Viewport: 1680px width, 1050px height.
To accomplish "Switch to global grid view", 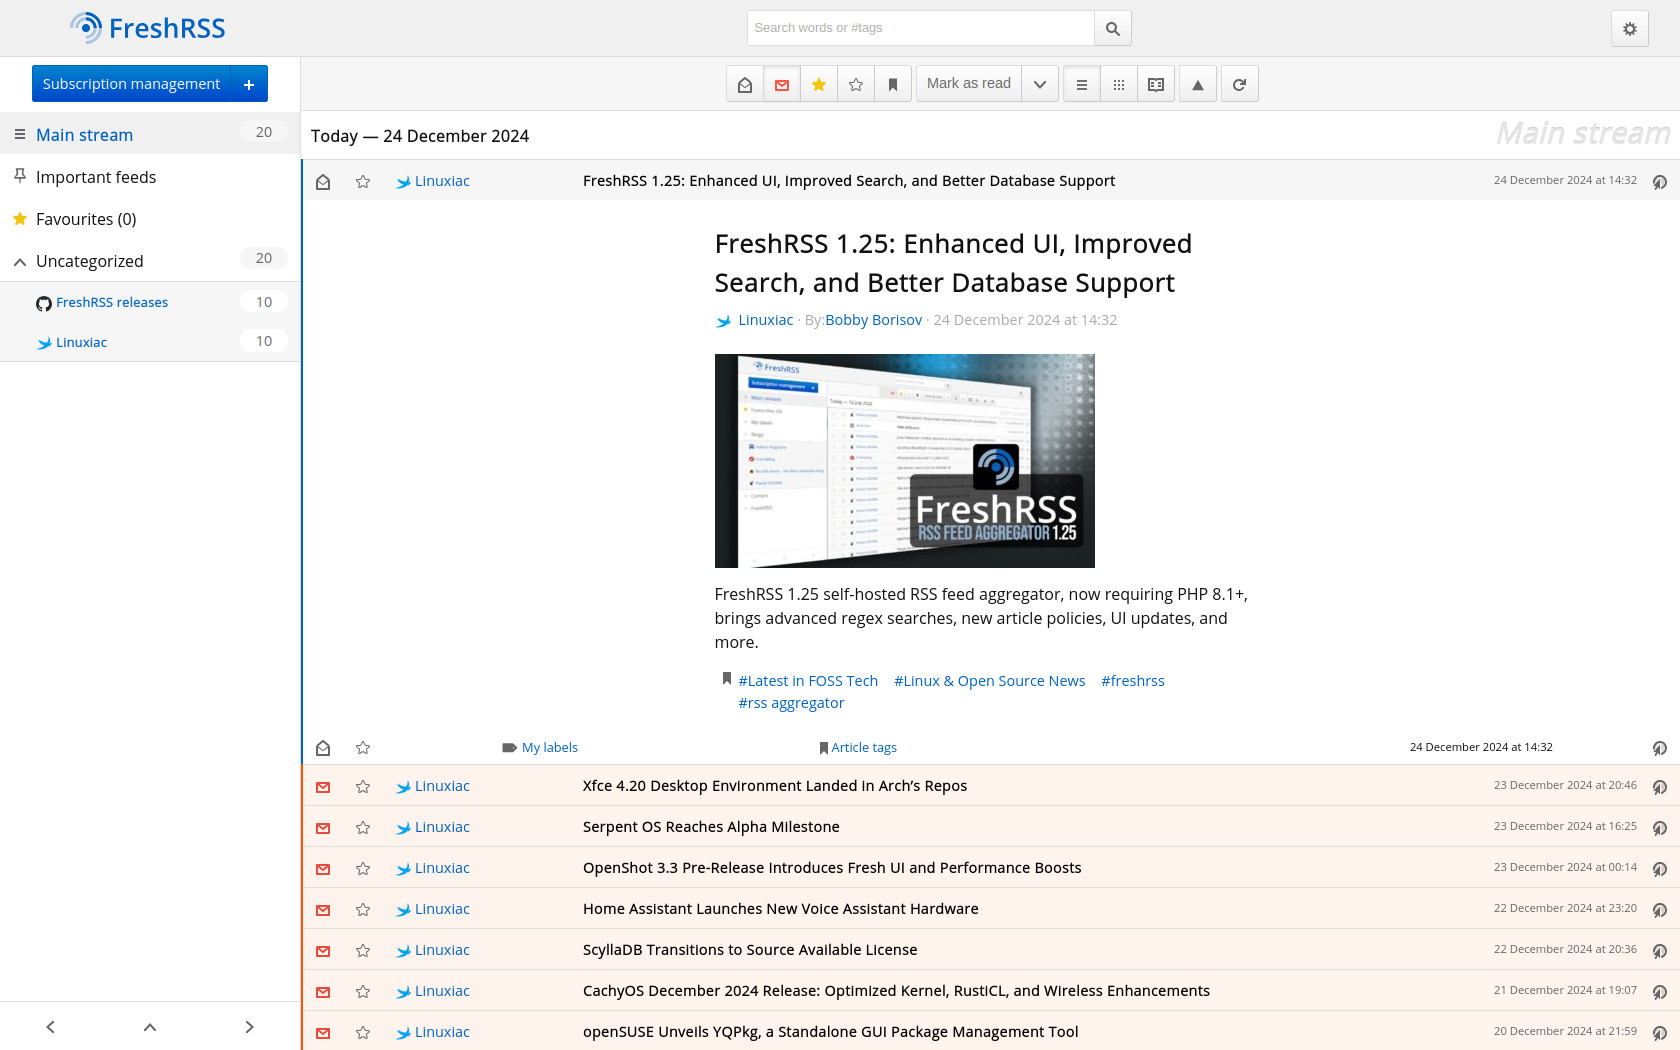I will coord(1119,84).
